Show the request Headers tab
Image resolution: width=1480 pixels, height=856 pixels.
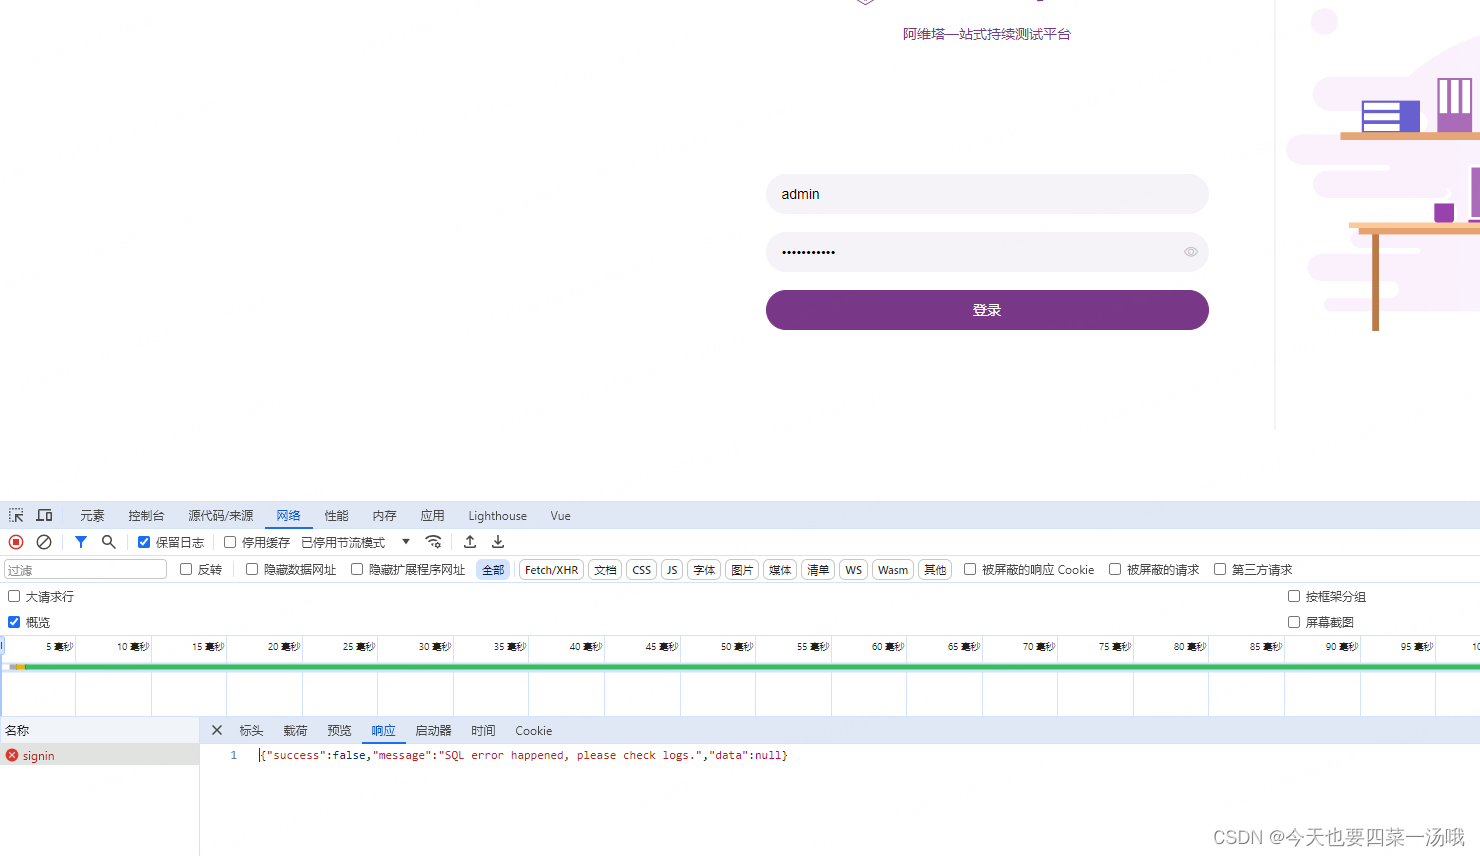[x=251, y=731]
